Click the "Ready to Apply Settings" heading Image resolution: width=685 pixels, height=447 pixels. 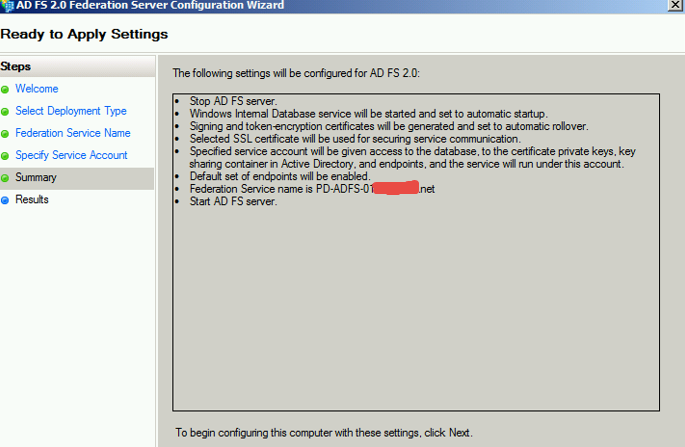pos(84,35)
